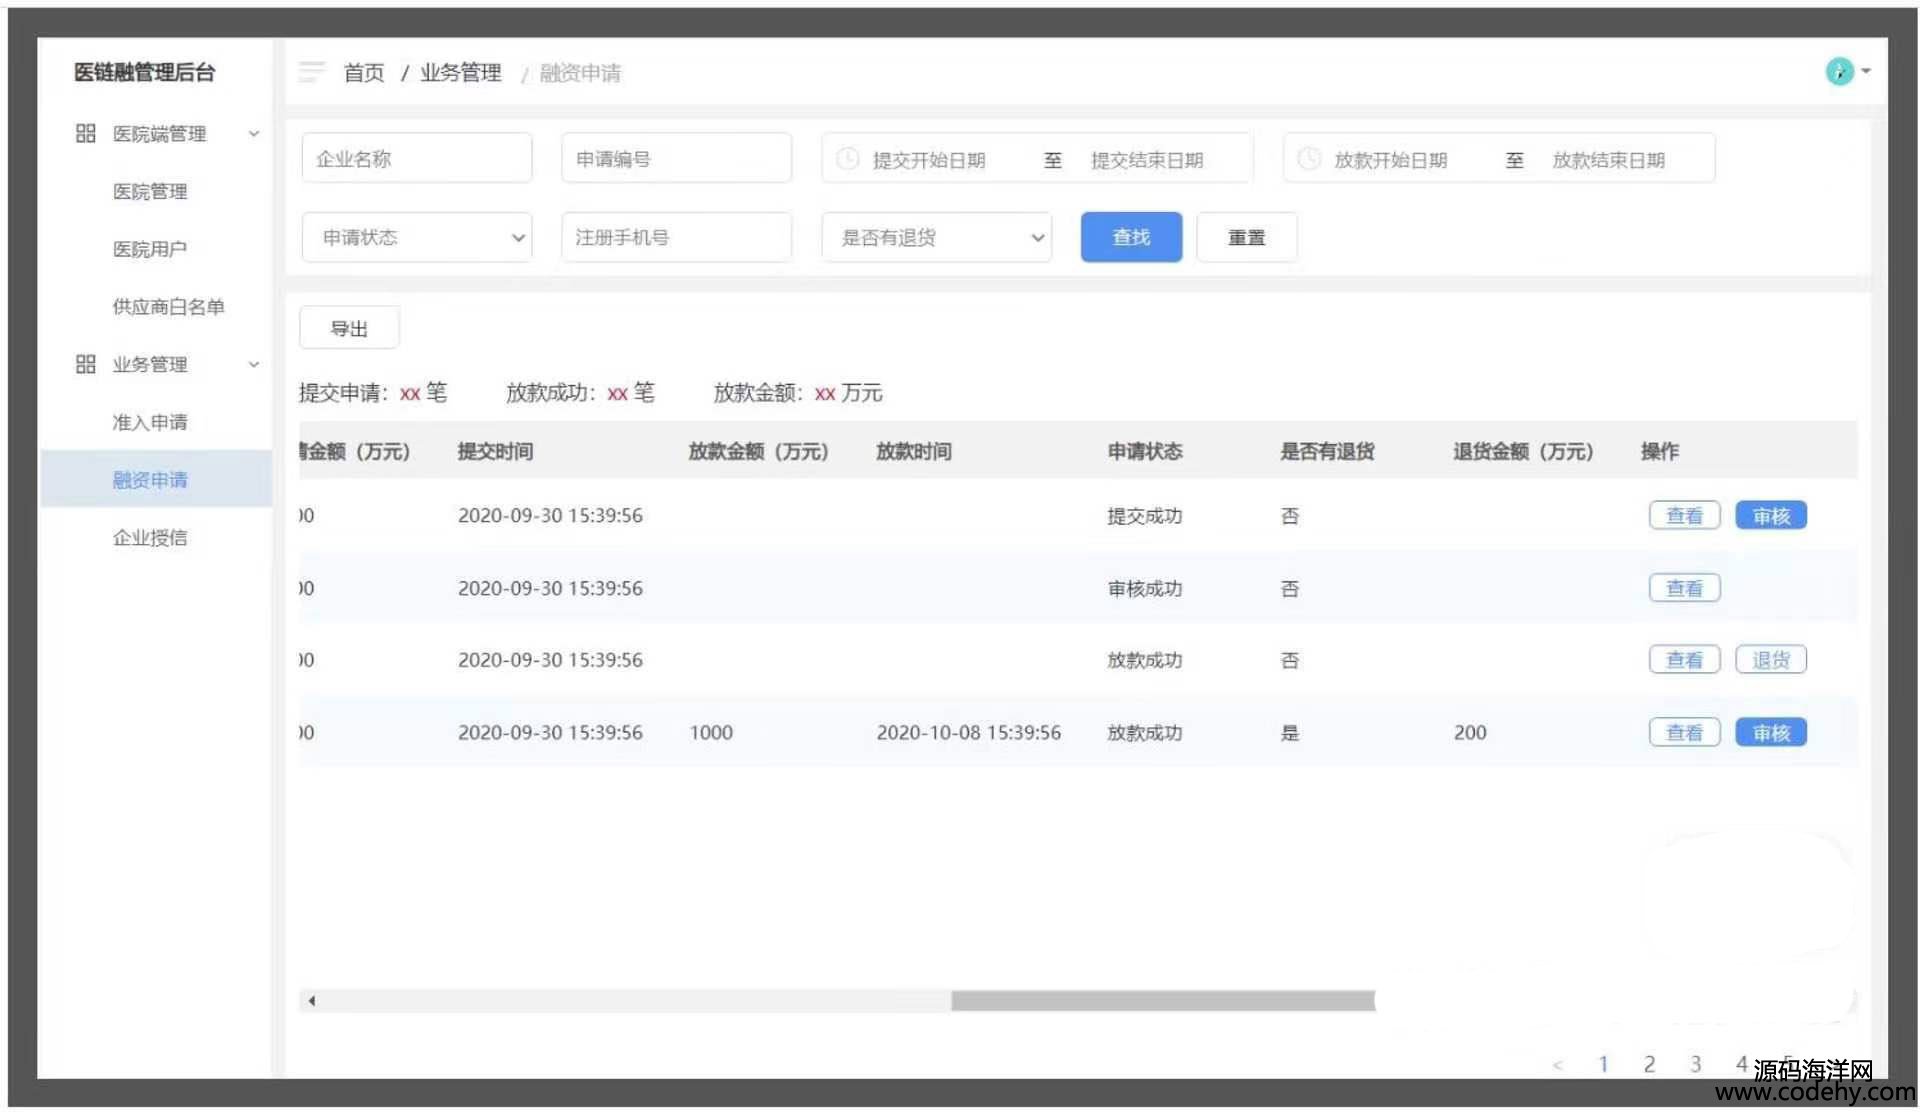Viewport: 1920px width, 1112px height.
Task: Toggle the sidebar hamburger menu icon
Action: tap(312, 72)
